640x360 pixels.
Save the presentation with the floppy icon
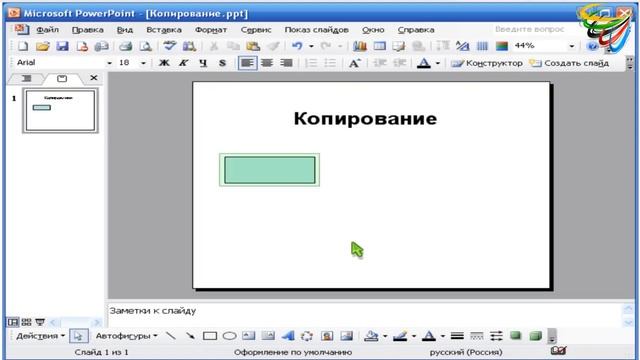[62, 46]
